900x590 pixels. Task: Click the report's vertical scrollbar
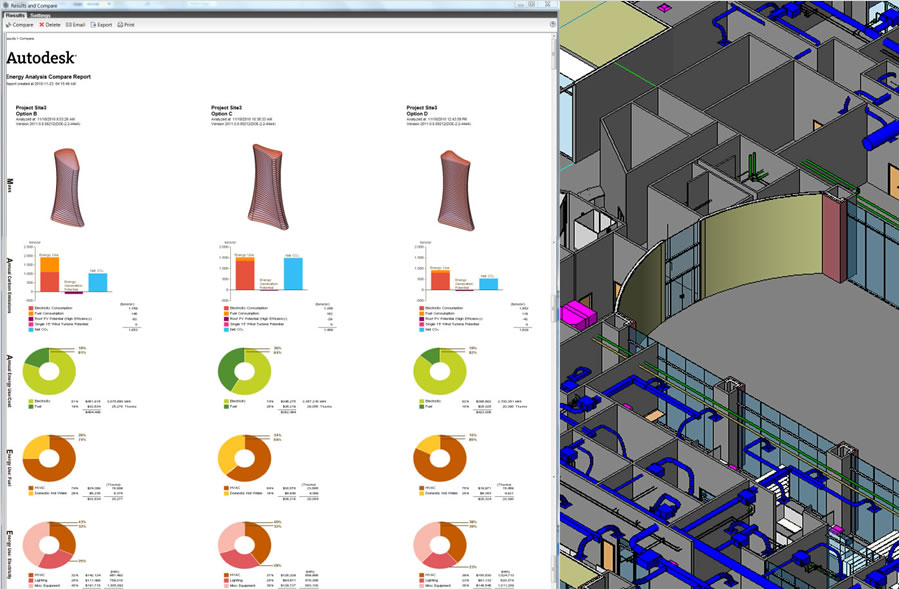[x=555, y=310]
